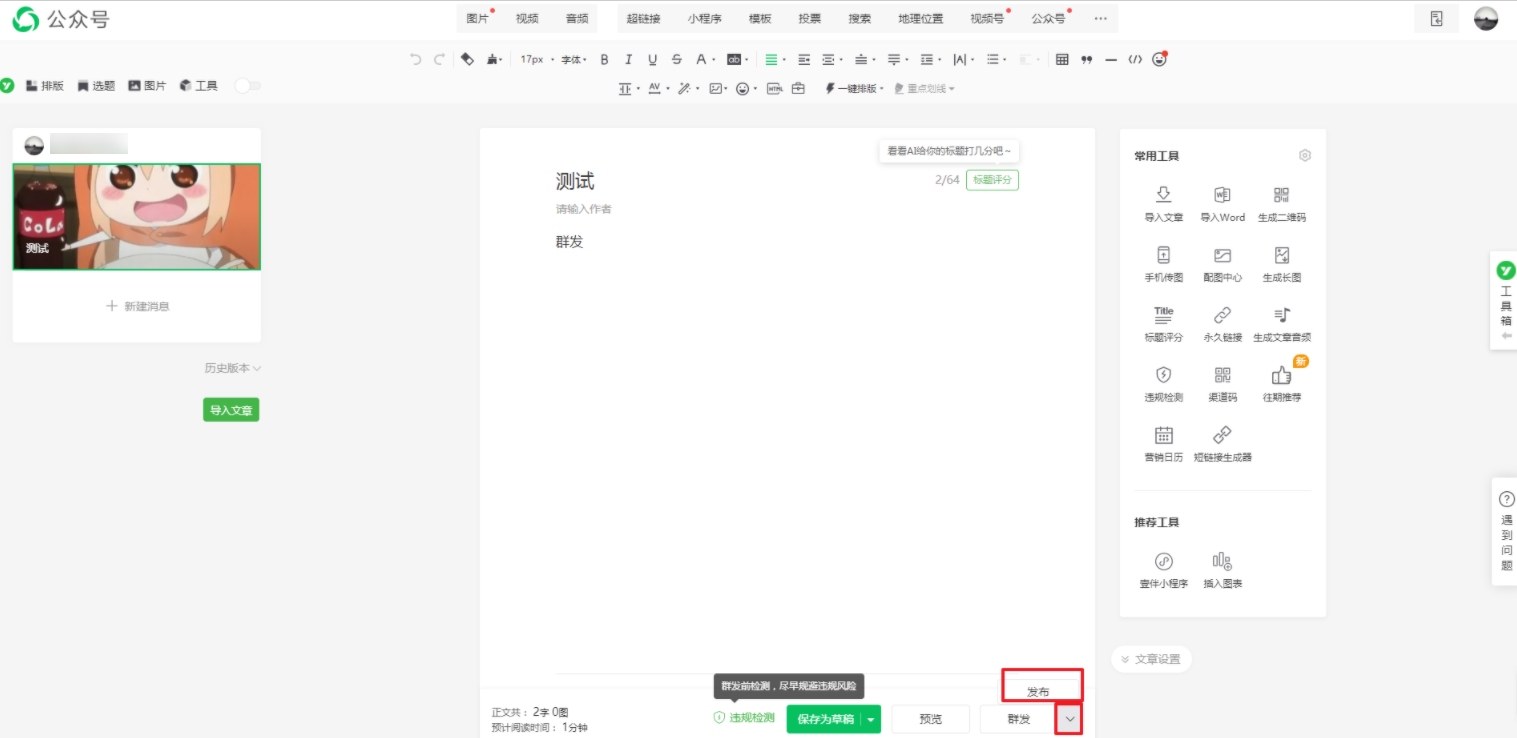Select 小程序 in the insert menu
Image resolution: width=1517 pixels, height=738 pixels.
(x=704, y=19)
